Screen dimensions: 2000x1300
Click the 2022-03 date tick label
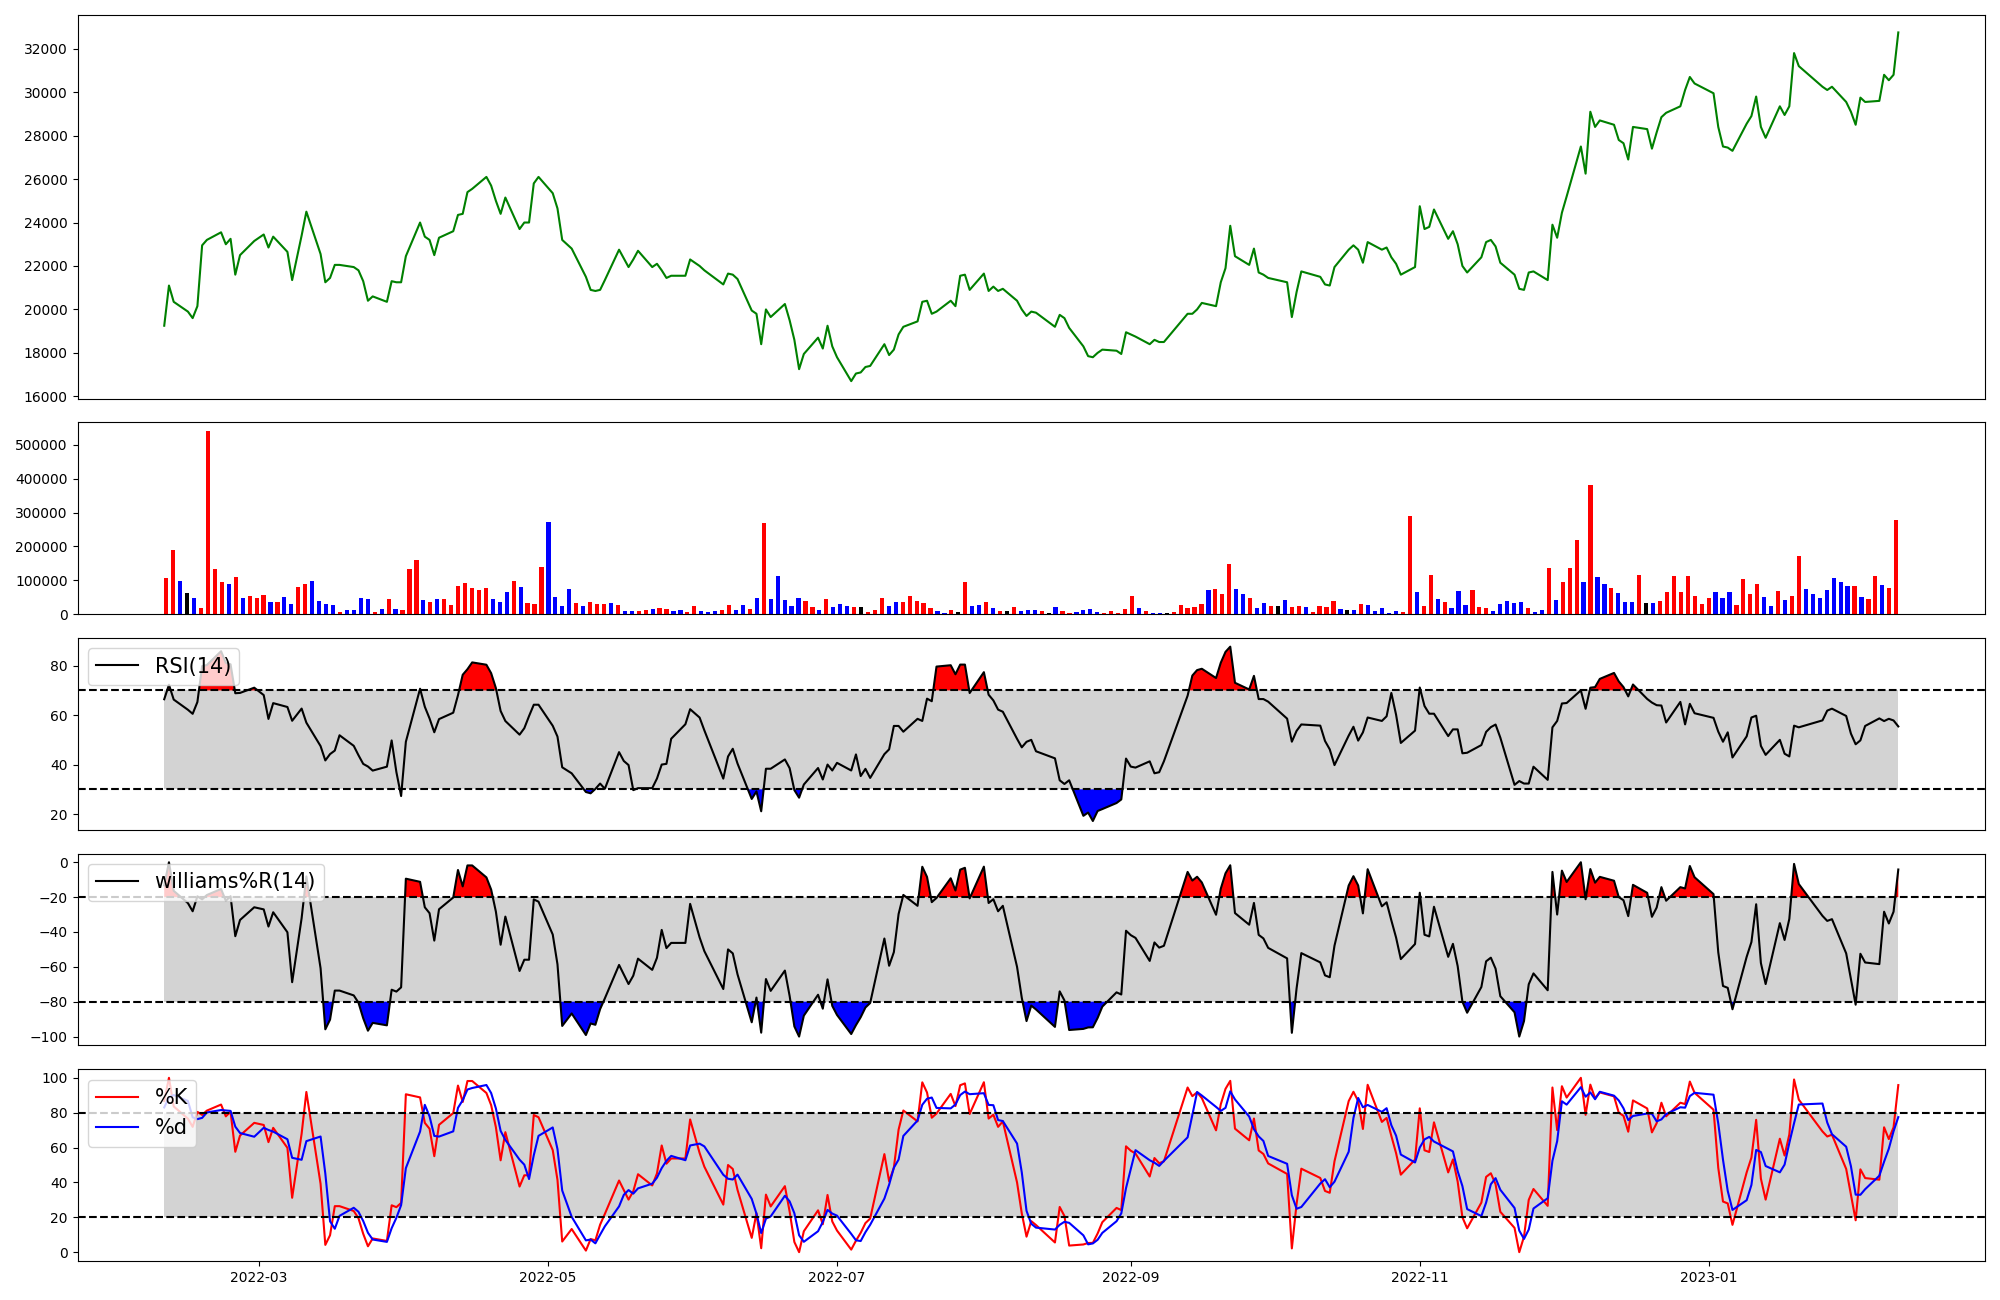pyautogui.click(x=259, y=1277)
